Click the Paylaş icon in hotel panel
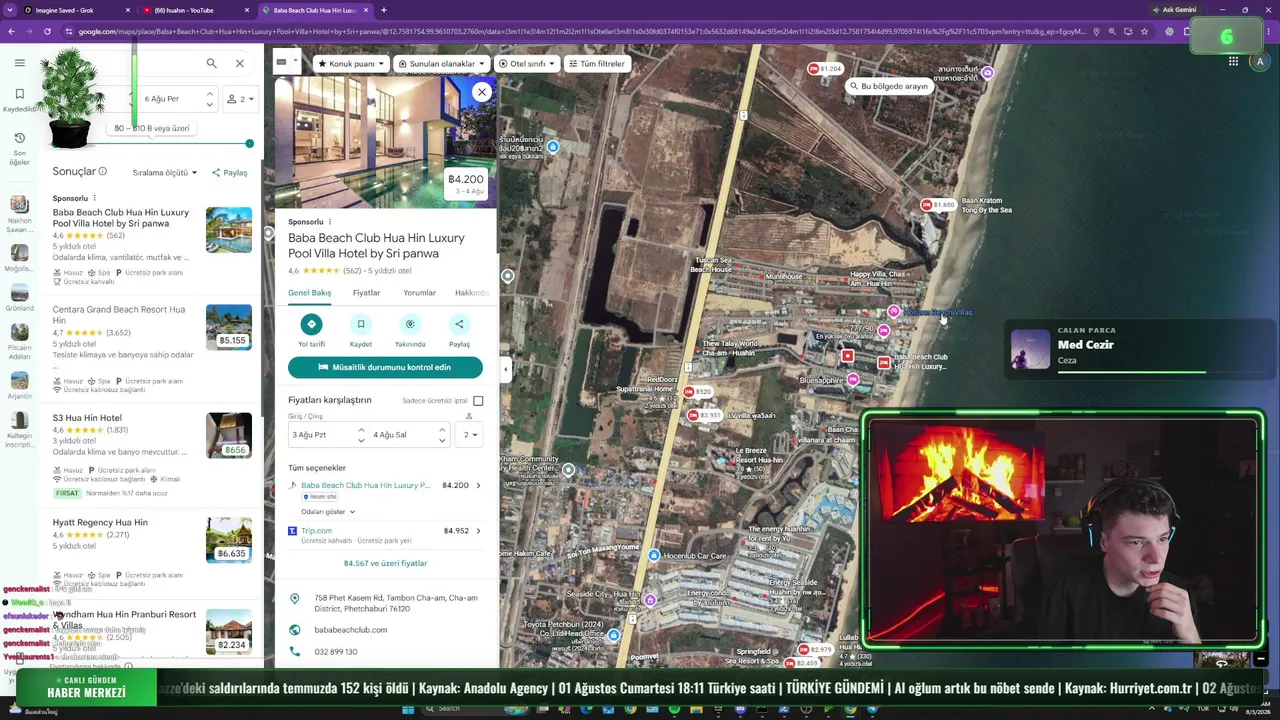This screenshot has width=1280, height=720. point(459,324)
